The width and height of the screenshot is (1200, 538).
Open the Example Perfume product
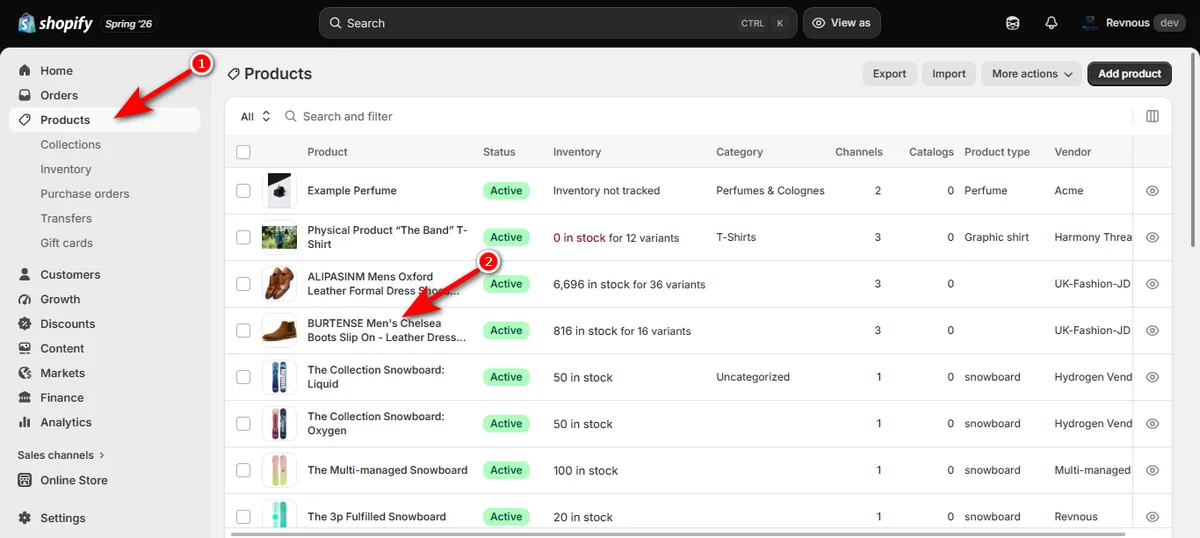(x=352, y=190)
